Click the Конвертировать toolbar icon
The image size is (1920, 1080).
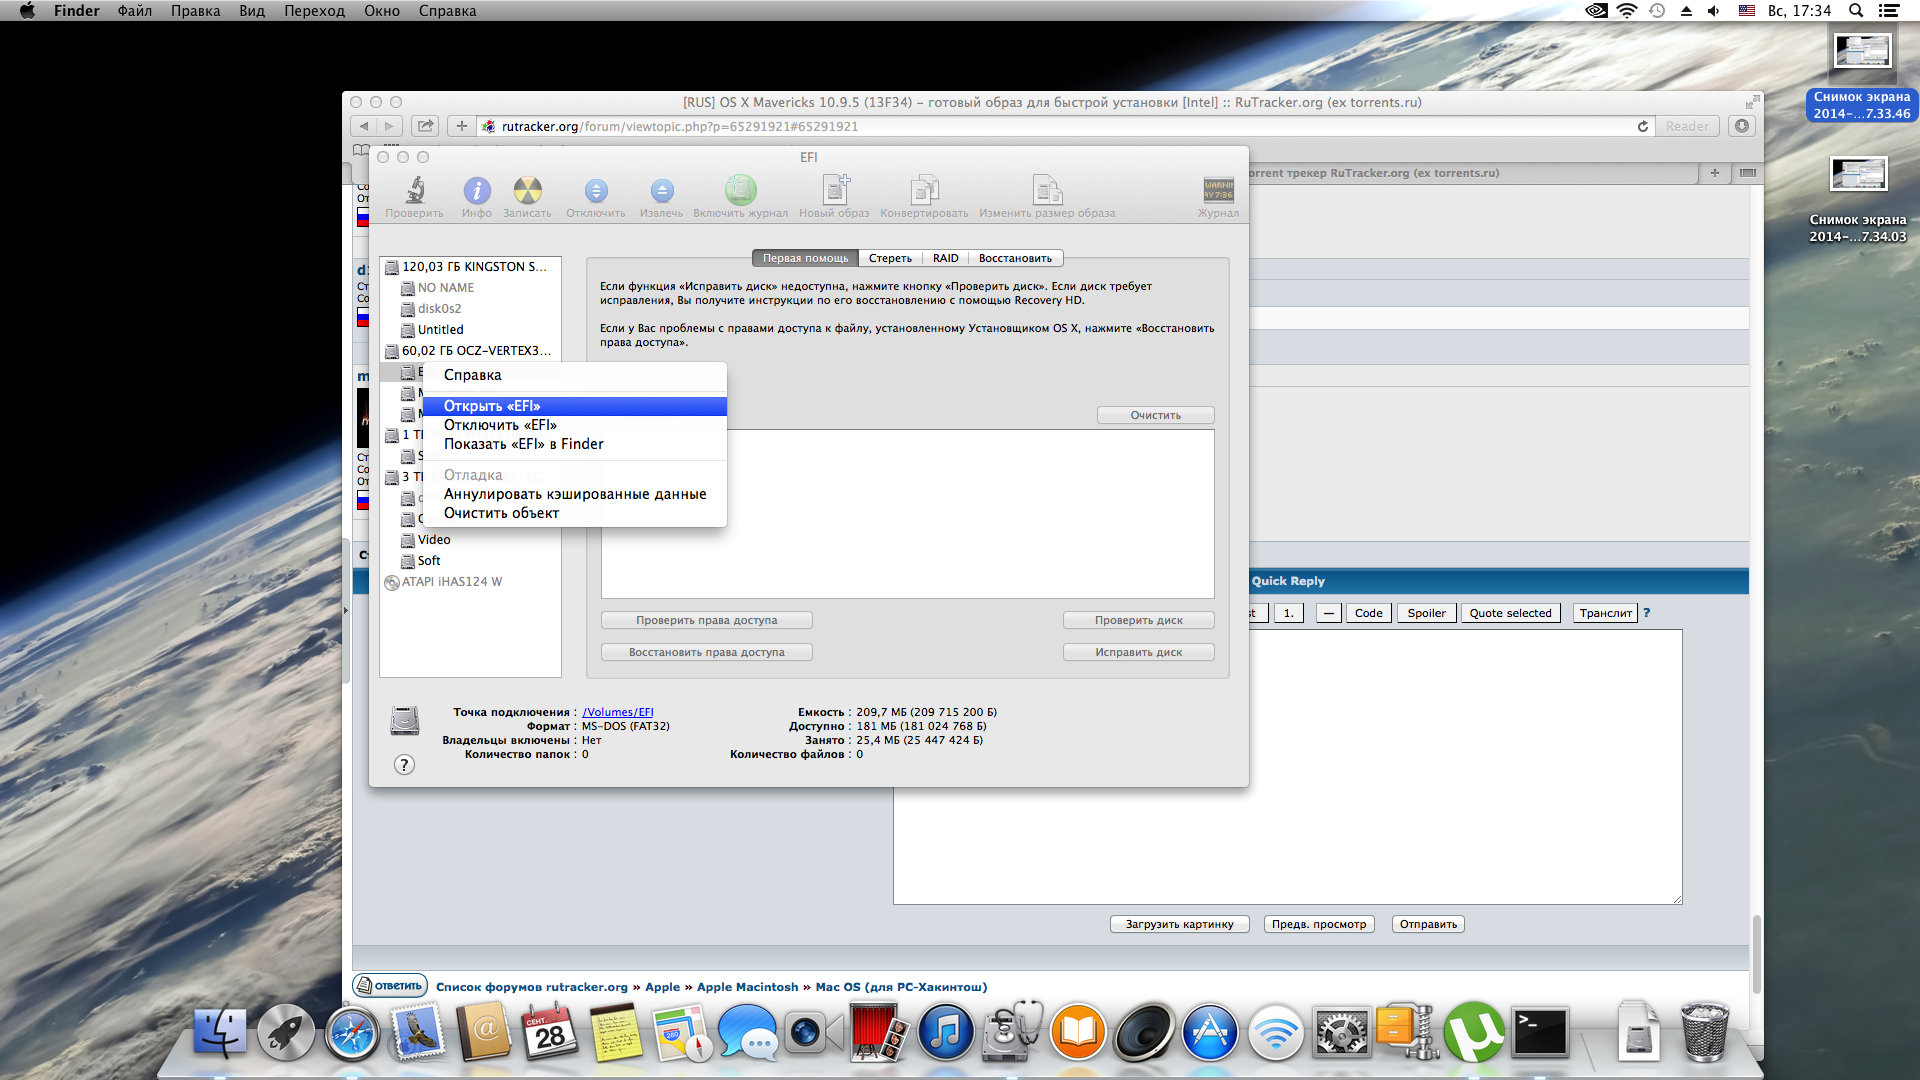924,190
